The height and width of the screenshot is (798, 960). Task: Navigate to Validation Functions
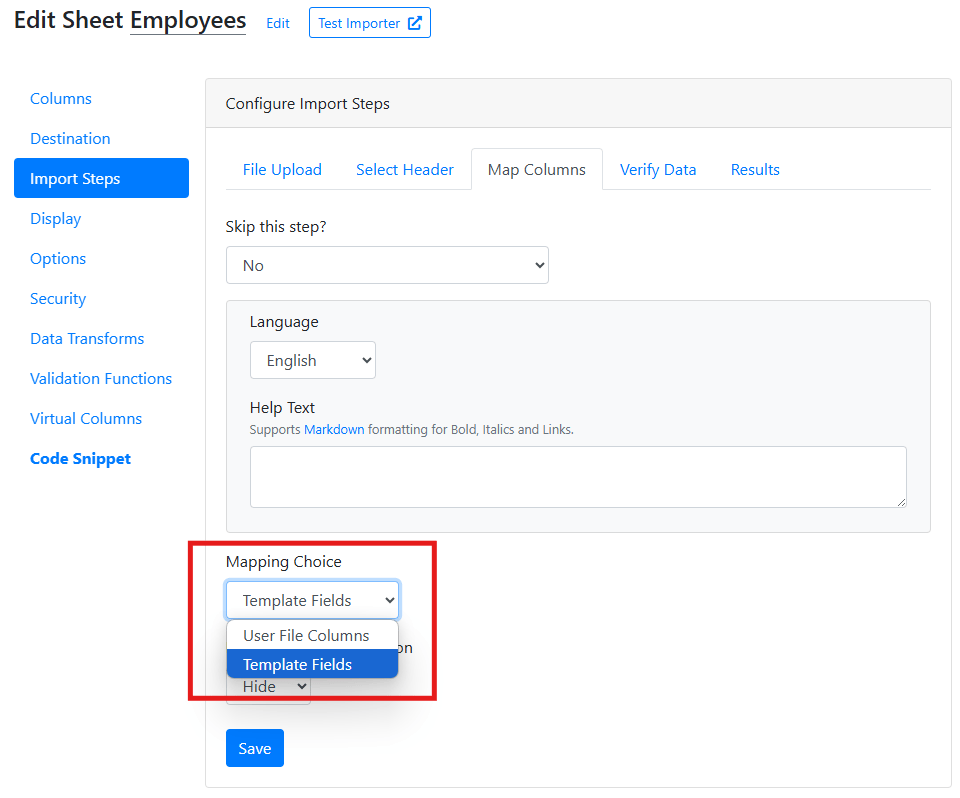100,378
